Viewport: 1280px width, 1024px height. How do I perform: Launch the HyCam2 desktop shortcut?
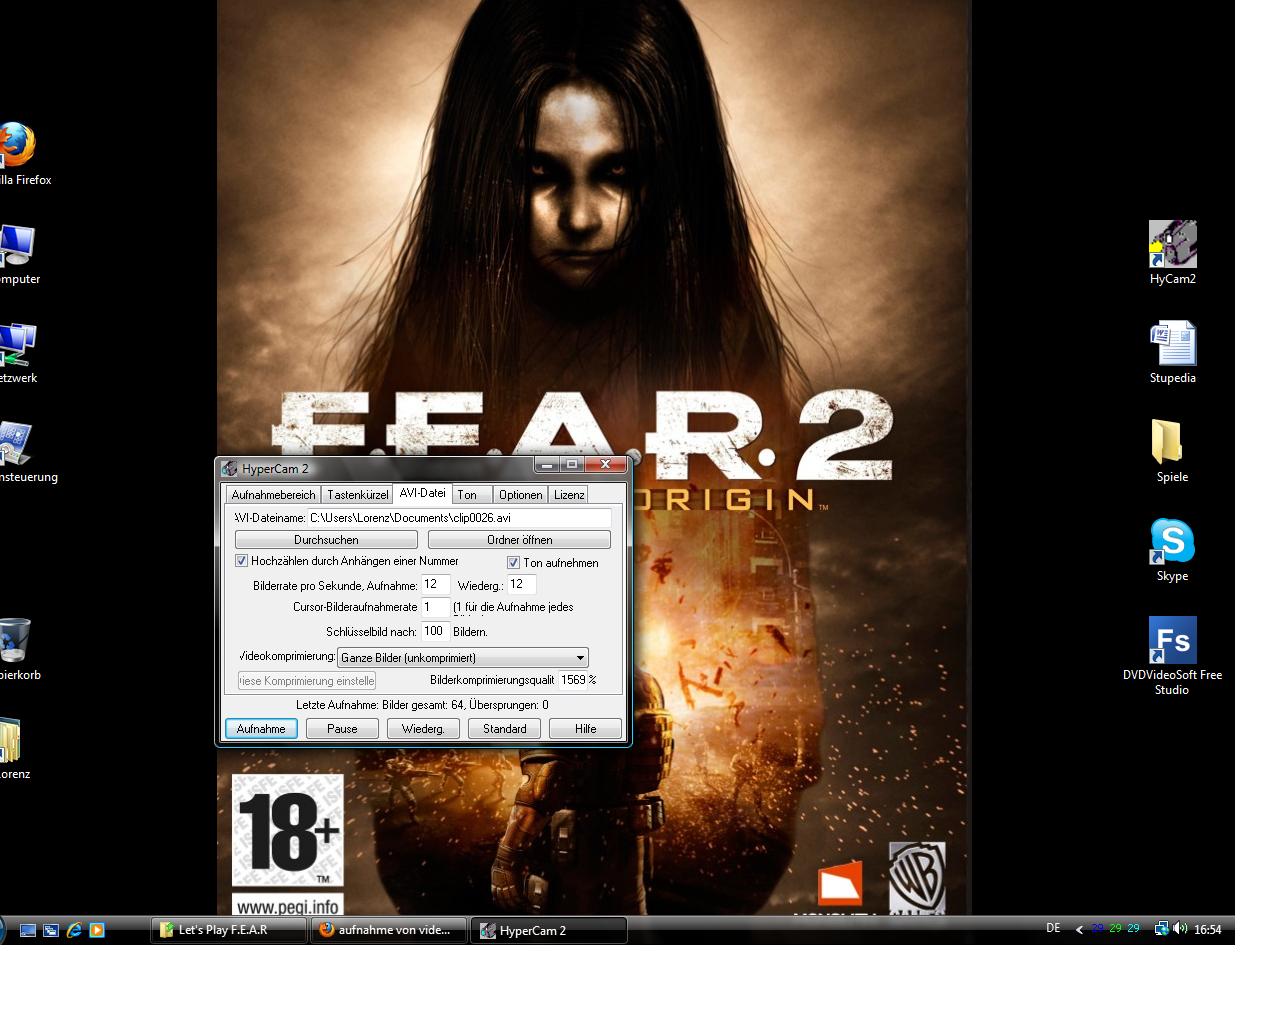pos(1172,253)
